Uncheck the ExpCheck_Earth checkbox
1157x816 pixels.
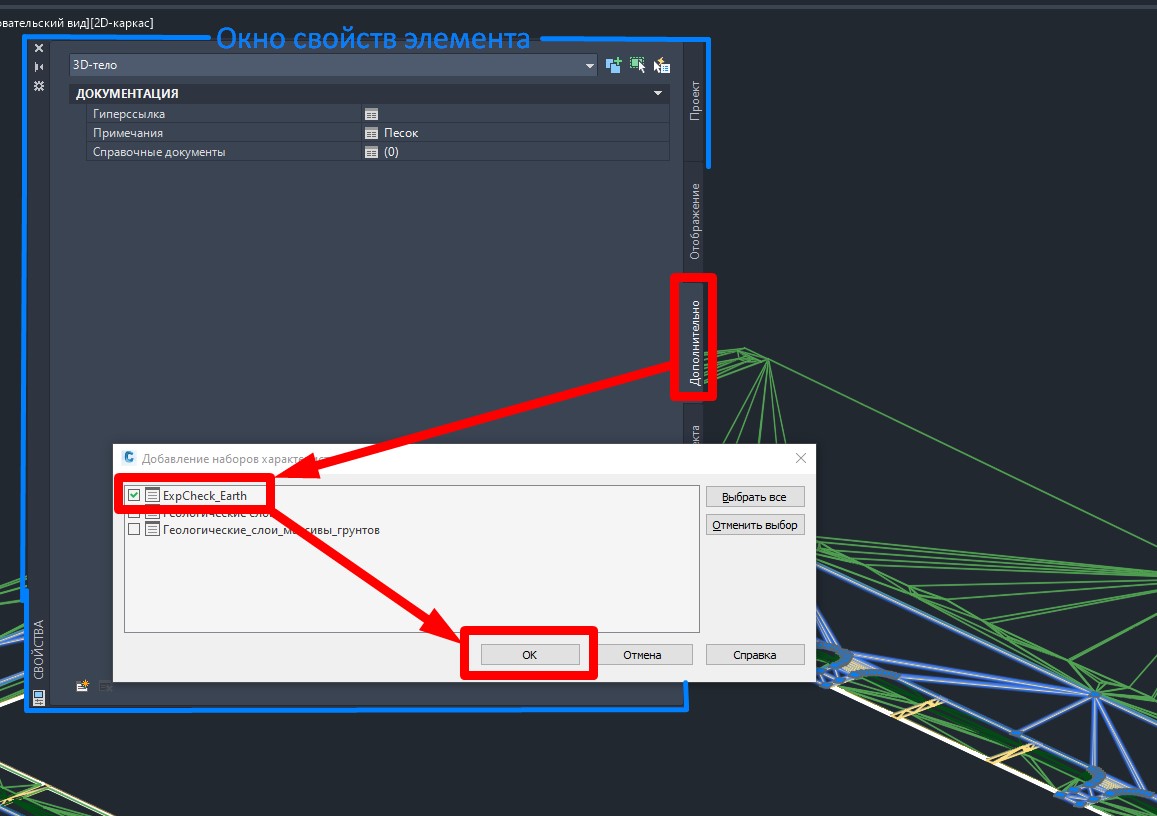pyautogui.click(x=134, y=495)
